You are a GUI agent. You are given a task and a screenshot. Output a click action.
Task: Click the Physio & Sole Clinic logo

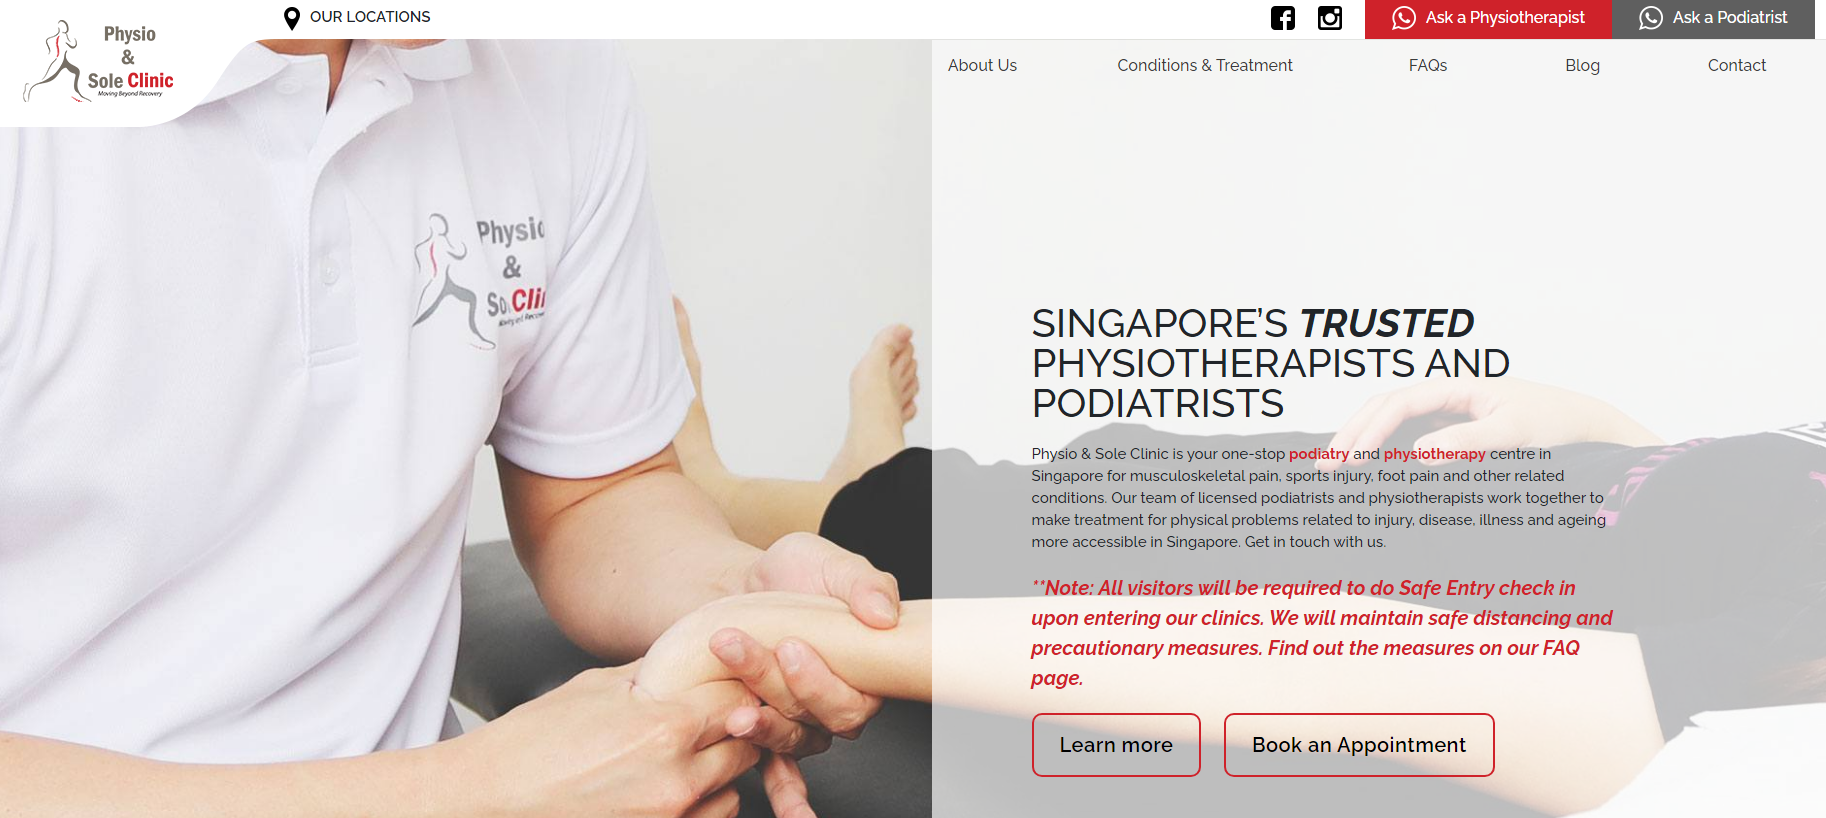coord(99,62)
